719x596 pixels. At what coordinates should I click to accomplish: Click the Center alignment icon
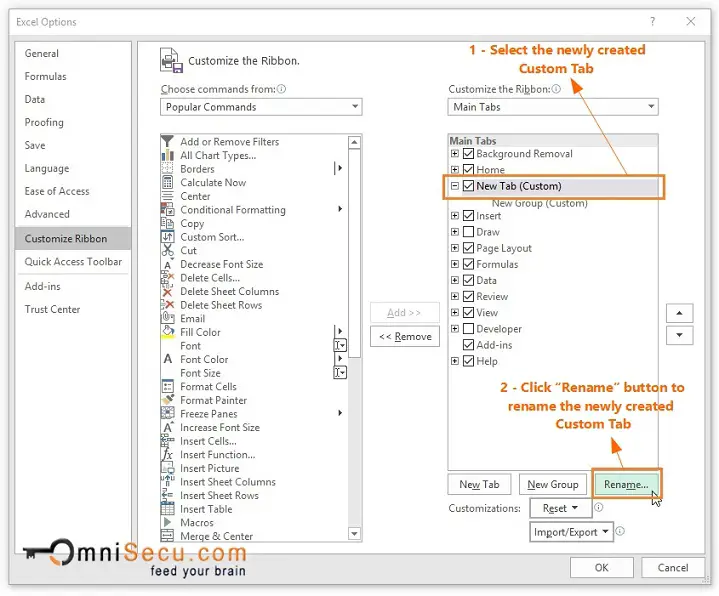[167, 196]
